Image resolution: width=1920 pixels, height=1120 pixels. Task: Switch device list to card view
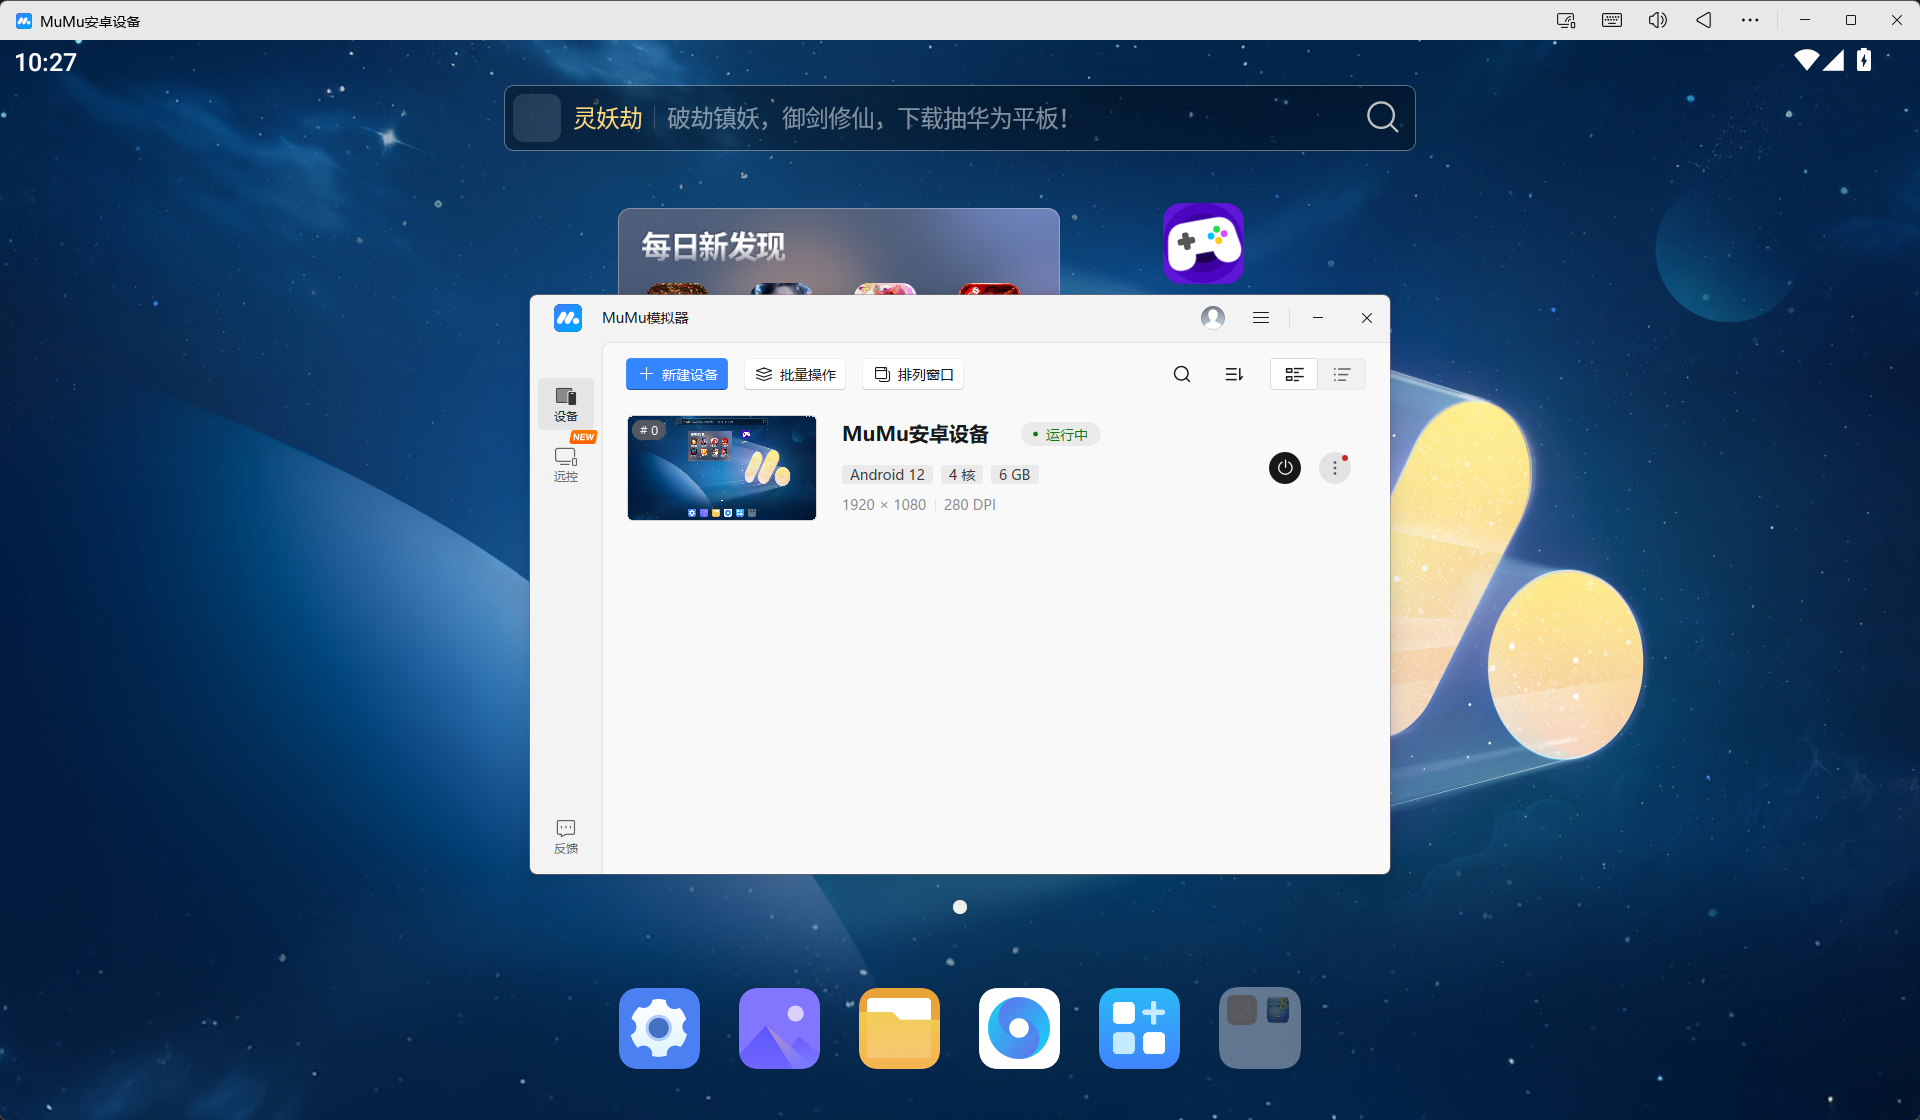point(1294,373)
